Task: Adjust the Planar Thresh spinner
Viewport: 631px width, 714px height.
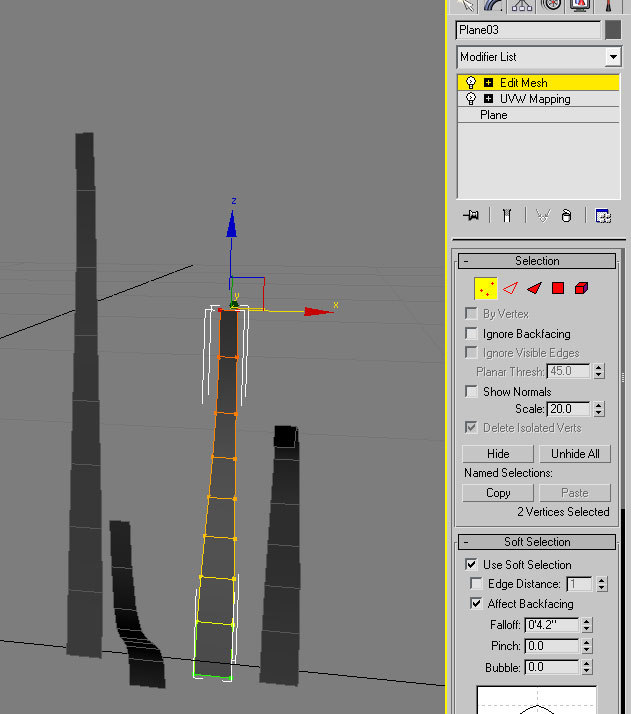Action: (x=599, y=371)
